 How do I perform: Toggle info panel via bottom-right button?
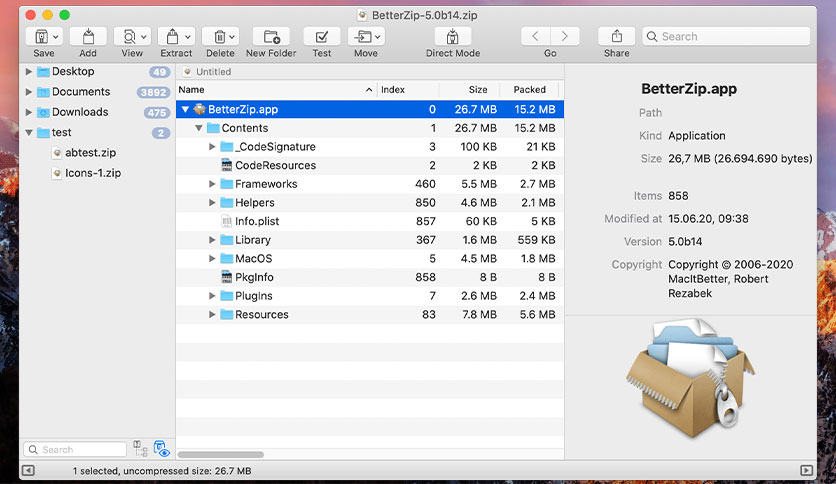point(807,471)
